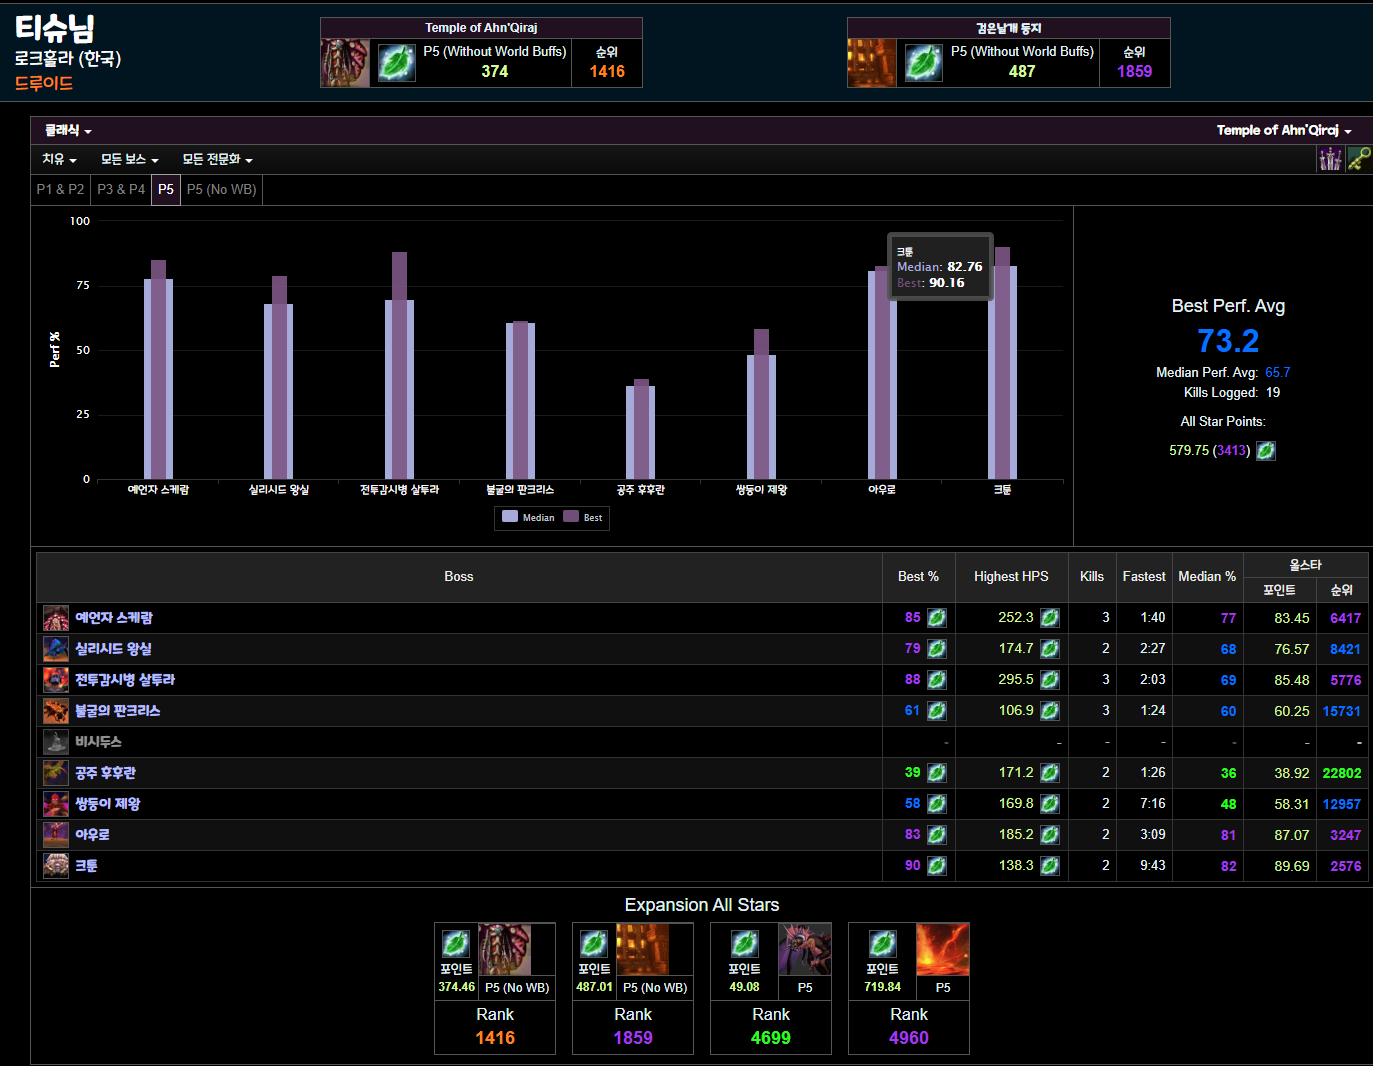Open the 클래식 dropdown
Viewport: 1373px width, 1066px height.
(x=68, y=131)
